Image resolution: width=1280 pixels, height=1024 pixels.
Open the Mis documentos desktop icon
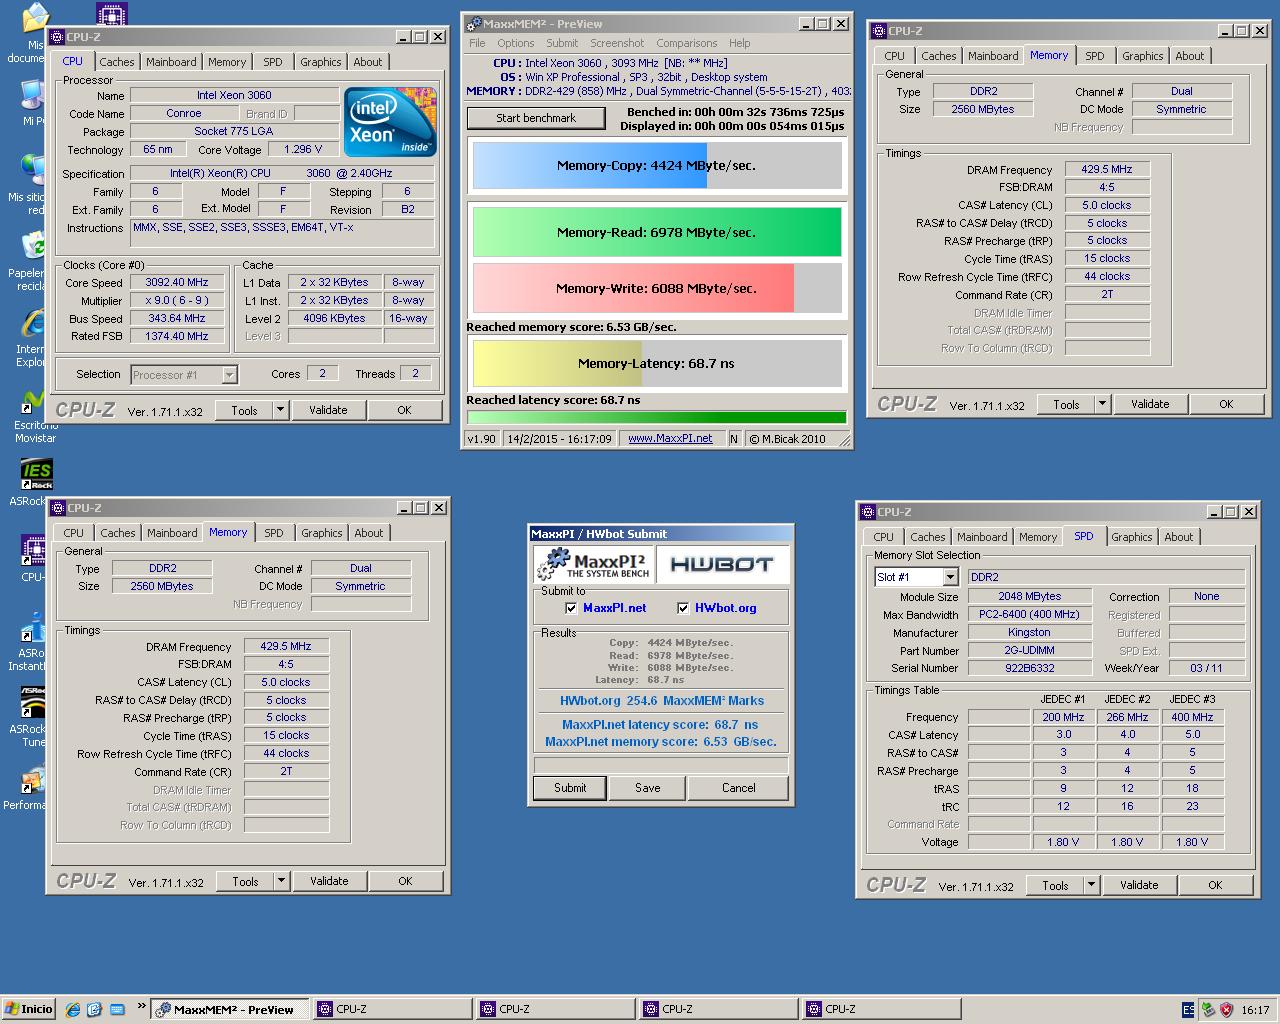[x=34, y=18]
